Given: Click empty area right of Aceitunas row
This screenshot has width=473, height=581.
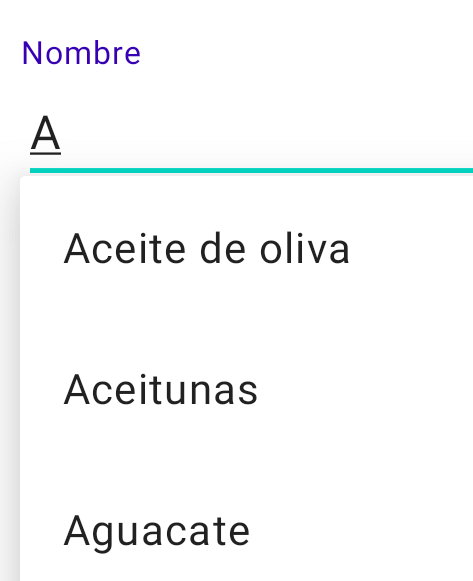Looking at the screenshot, I should (x=365, y=390).
